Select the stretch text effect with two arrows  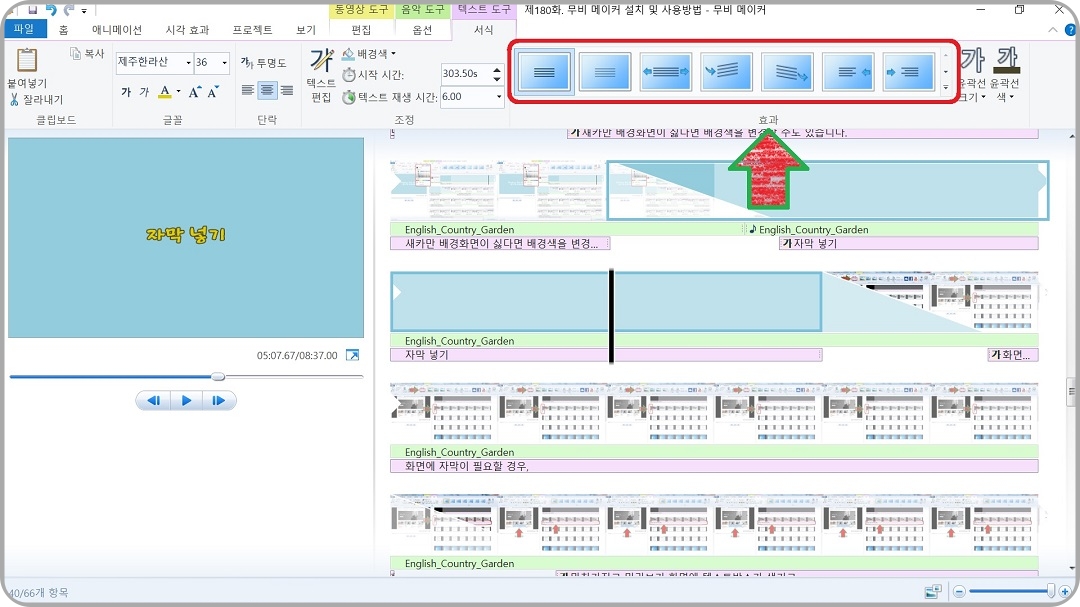point(665,71)
